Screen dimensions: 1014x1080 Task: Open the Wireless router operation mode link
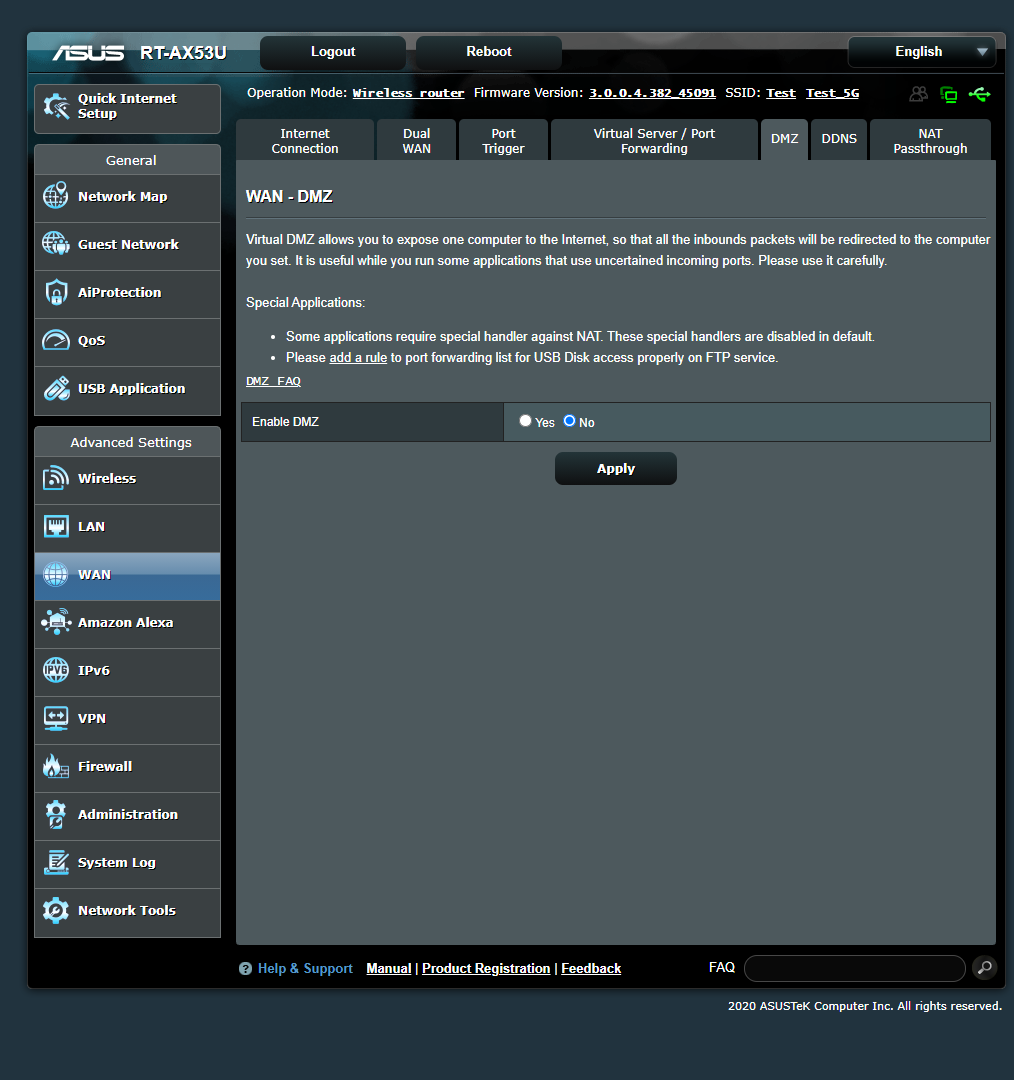tap(408, 93)
